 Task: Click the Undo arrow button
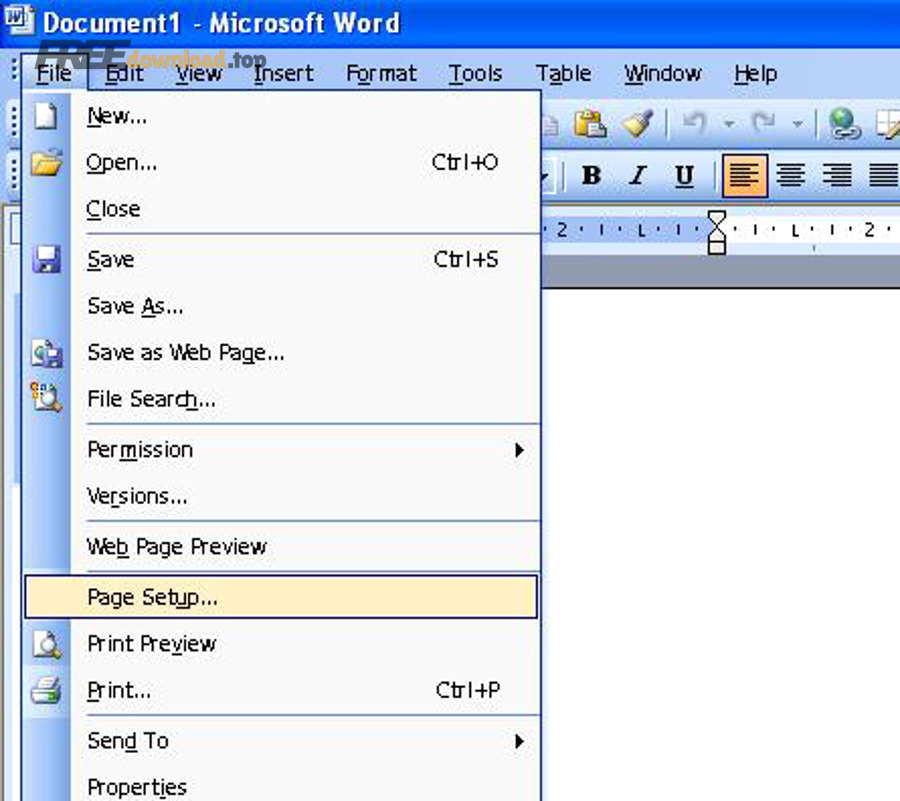[695, 123]
